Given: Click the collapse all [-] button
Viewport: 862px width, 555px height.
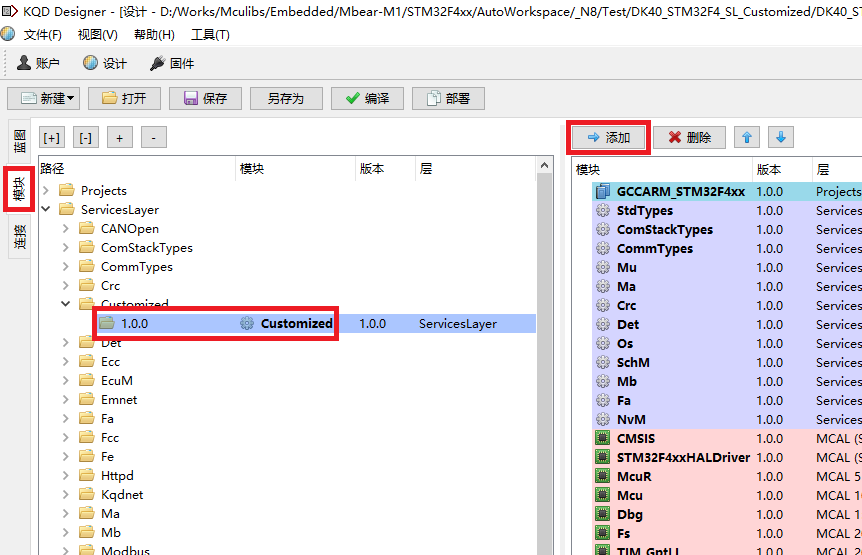Looking at the screenshot, I should tap(86, 137).
